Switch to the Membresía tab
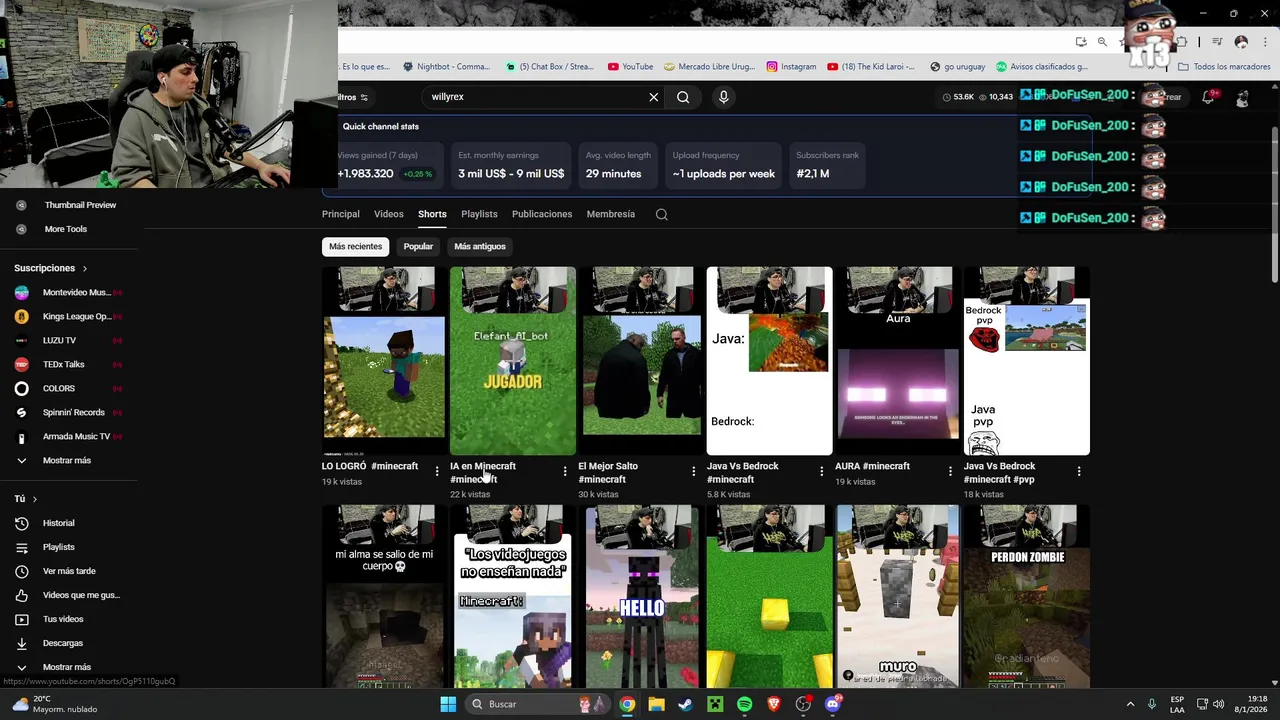1280x720 pixels. 611,214
